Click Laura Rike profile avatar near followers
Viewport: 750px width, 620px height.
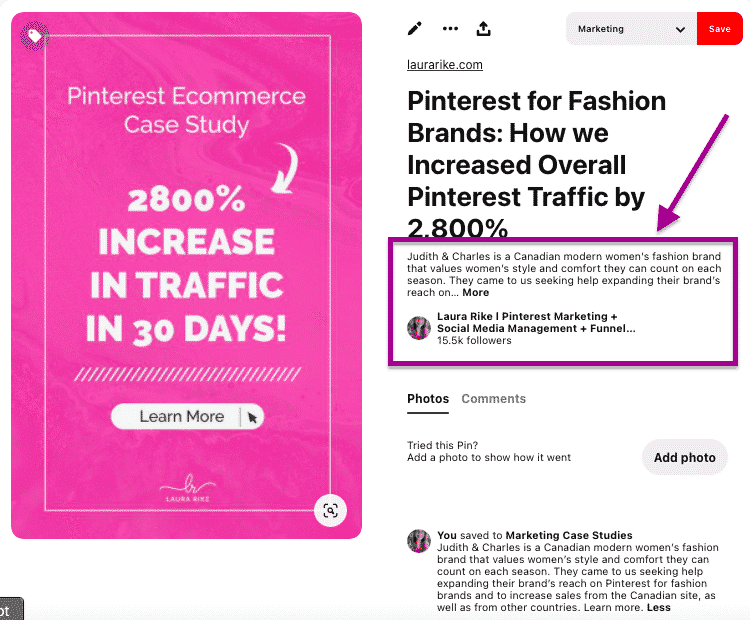tap(419, 328)
